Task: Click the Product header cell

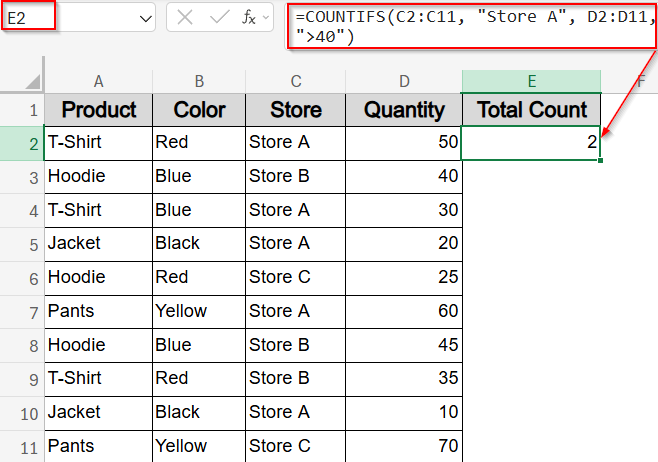Action: (99, 110)
